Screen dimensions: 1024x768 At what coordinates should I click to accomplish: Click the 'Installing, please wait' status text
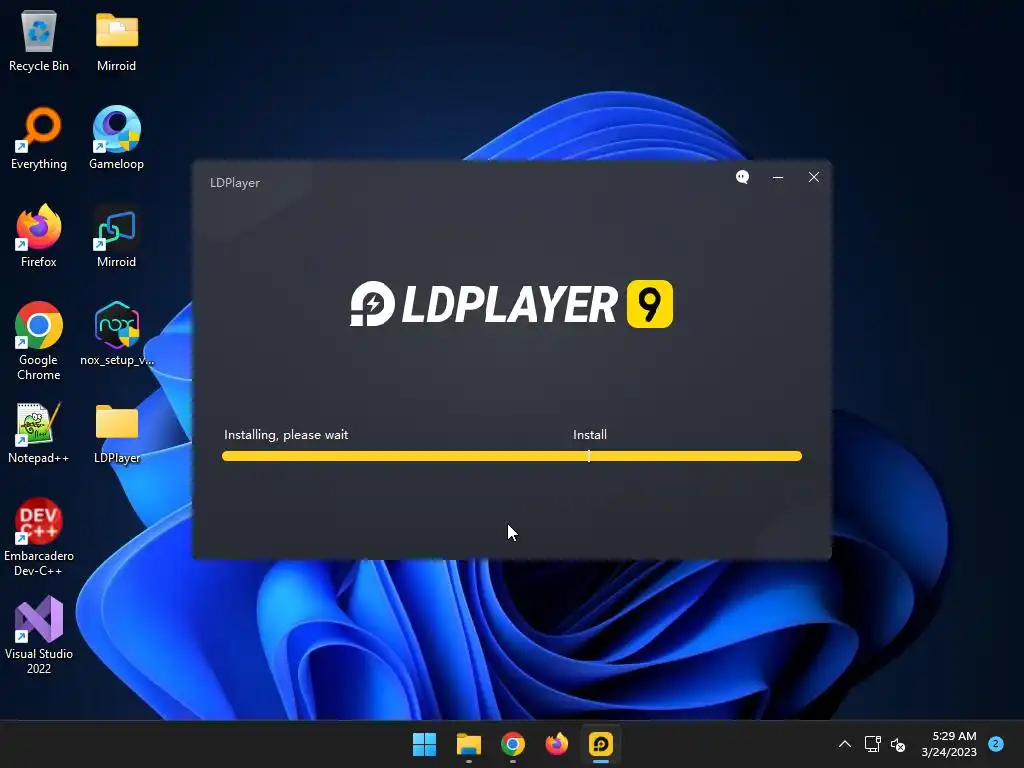tap(286, 435)
